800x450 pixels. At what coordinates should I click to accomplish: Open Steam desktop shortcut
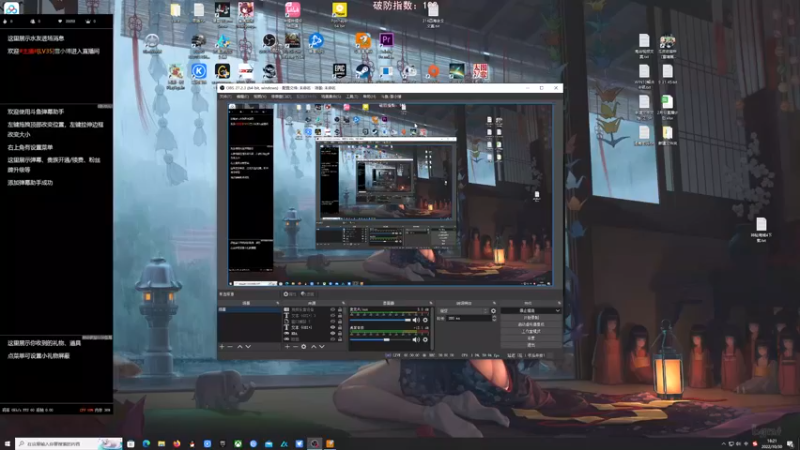[363, 71]
